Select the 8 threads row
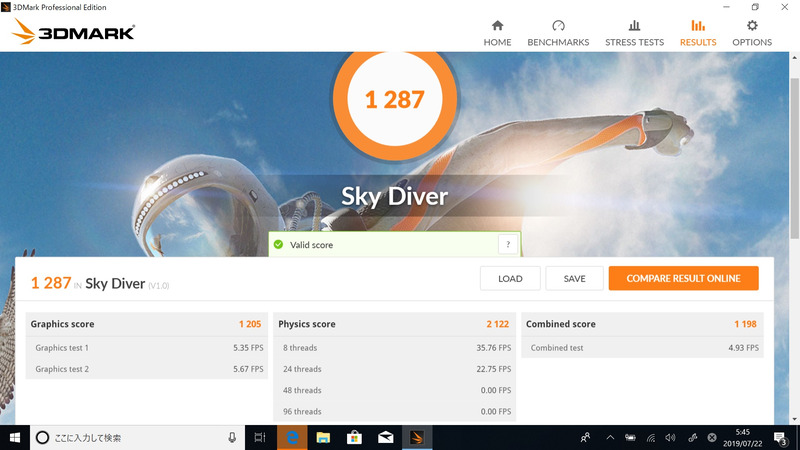The width and height of the screenshot is (800, 450). [x=394, y=347]
